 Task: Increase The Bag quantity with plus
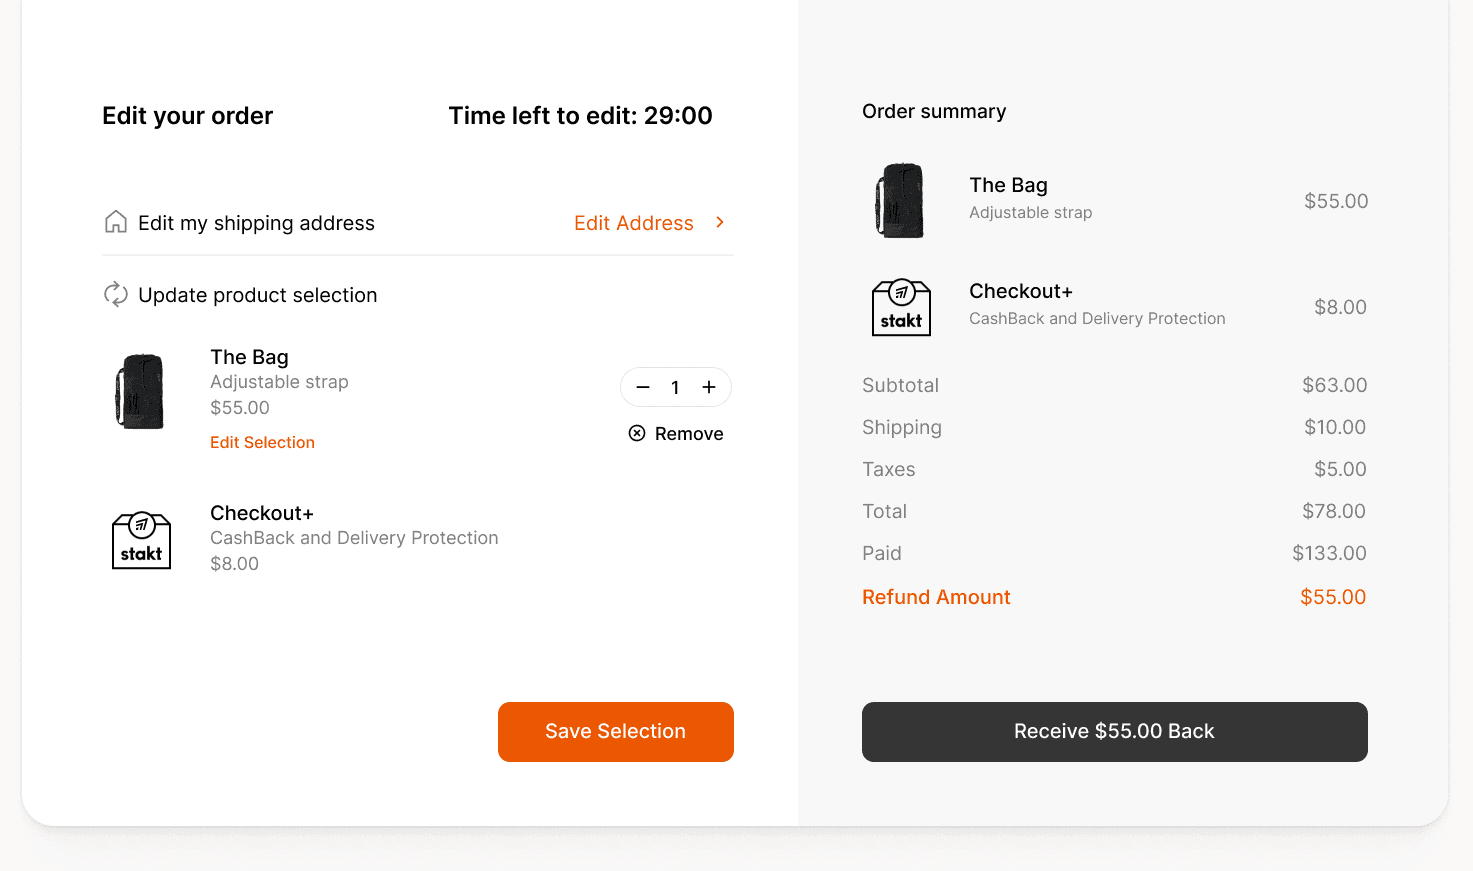pyautogui.click(x=709, y=387)
